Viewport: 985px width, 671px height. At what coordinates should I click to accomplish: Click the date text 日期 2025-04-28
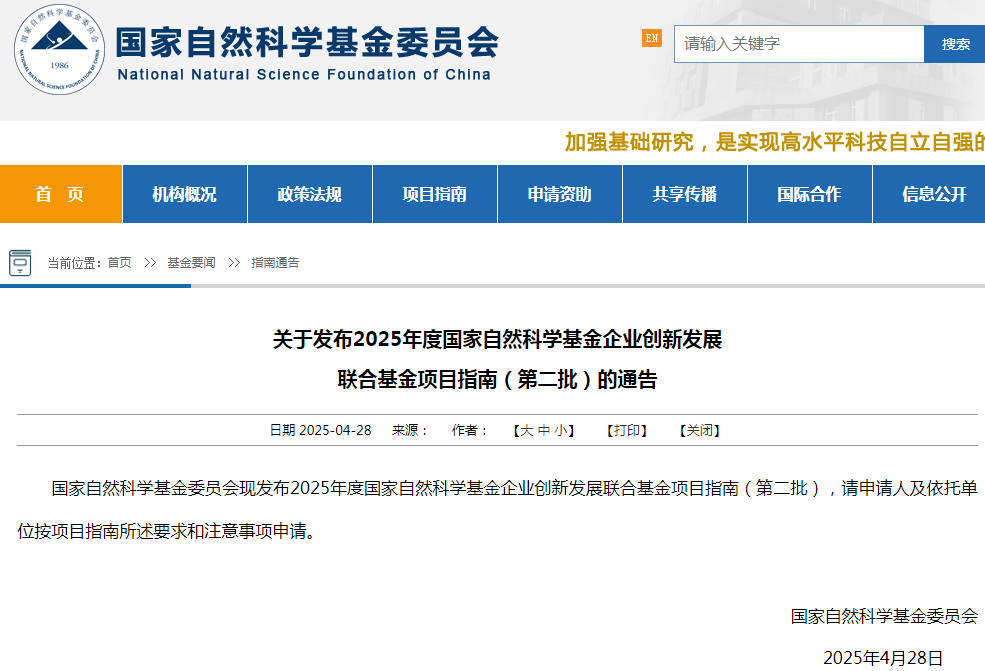[x=320, y=430]
